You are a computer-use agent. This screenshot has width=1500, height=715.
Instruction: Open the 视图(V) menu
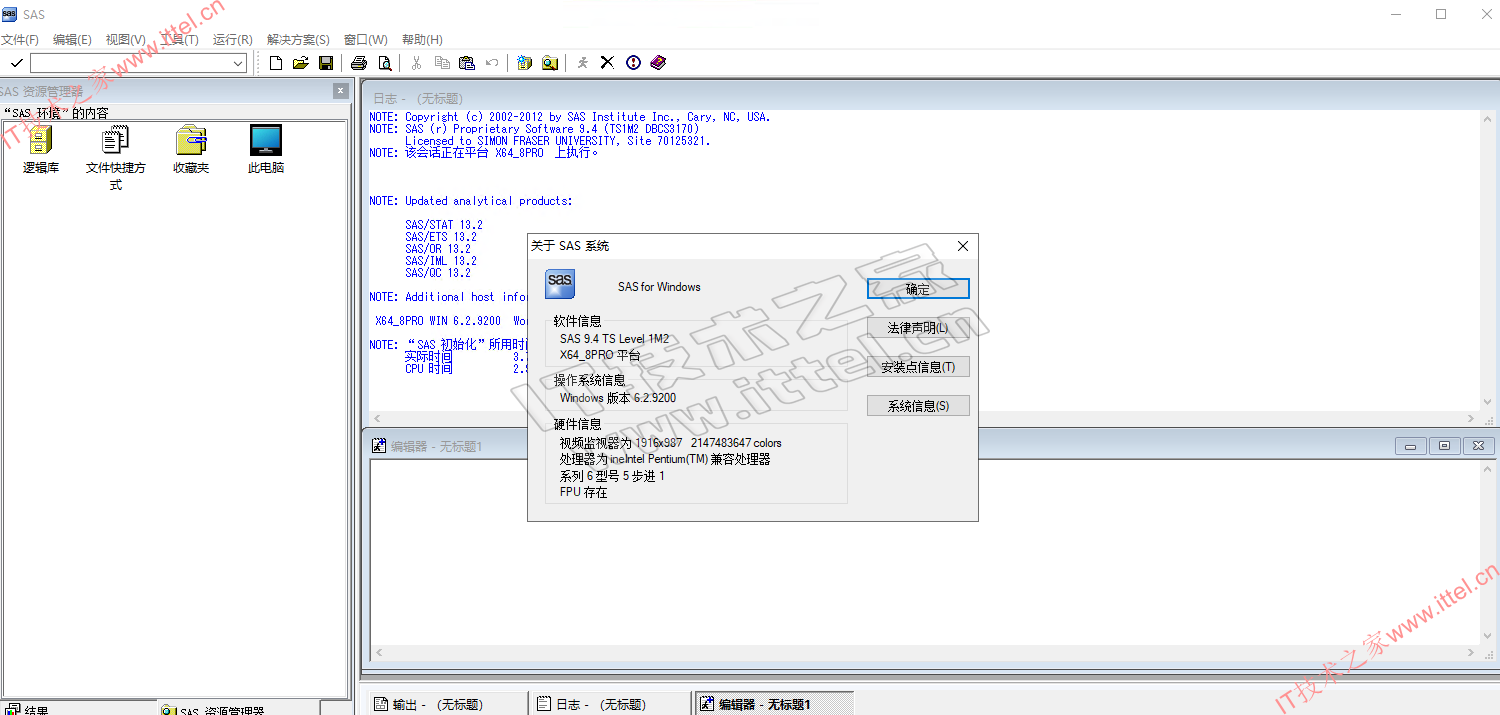(x=126, y=40)
